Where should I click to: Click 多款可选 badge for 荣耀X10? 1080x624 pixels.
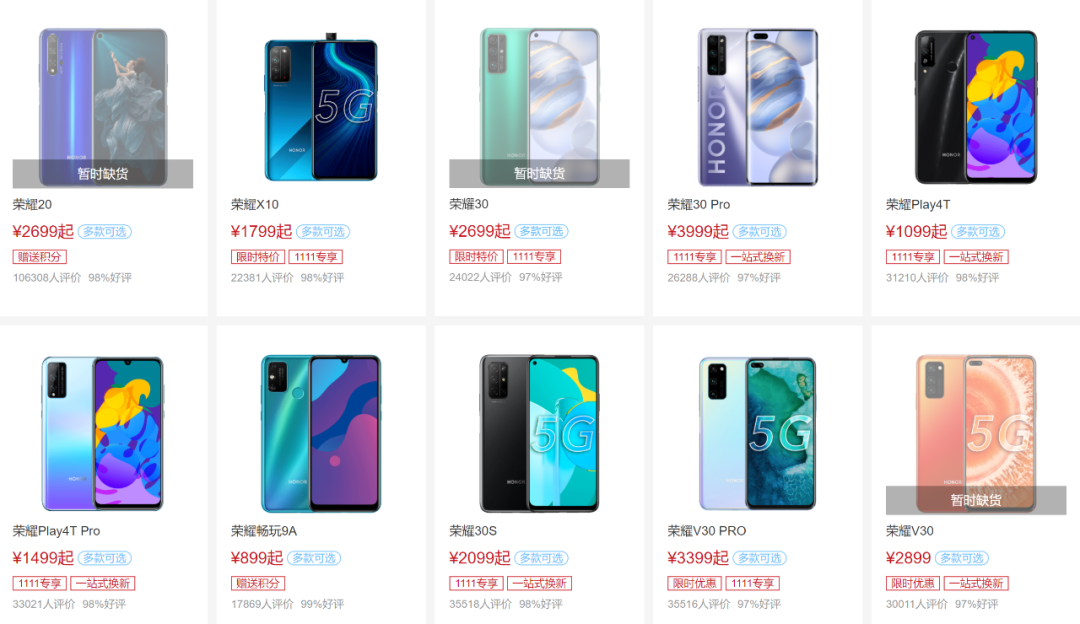click(x=323, y=232)
